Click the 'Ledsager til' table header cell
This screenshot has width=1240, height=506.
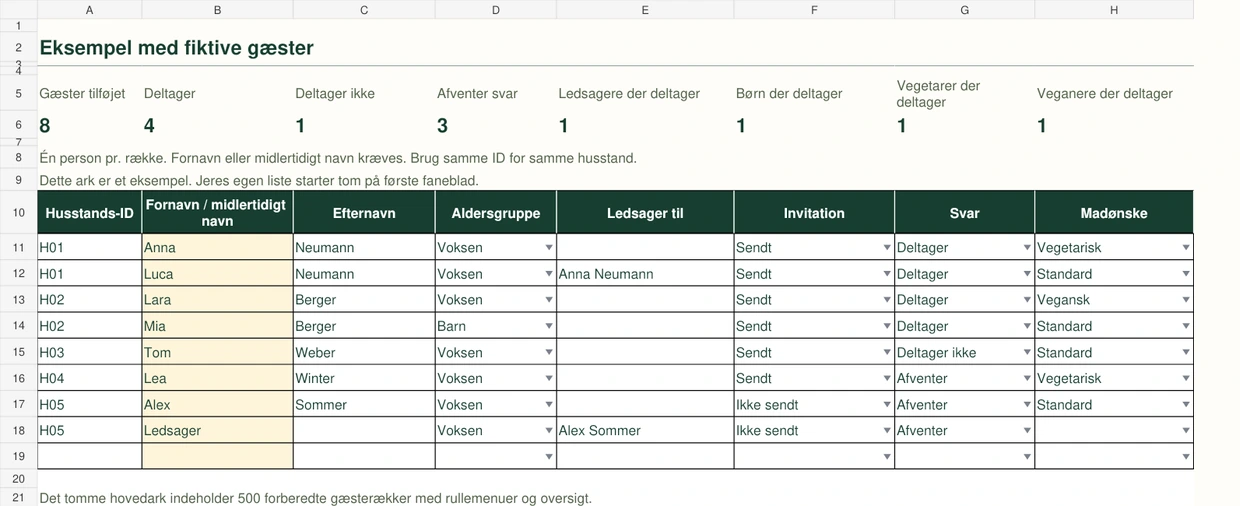(x=645, y=213)
